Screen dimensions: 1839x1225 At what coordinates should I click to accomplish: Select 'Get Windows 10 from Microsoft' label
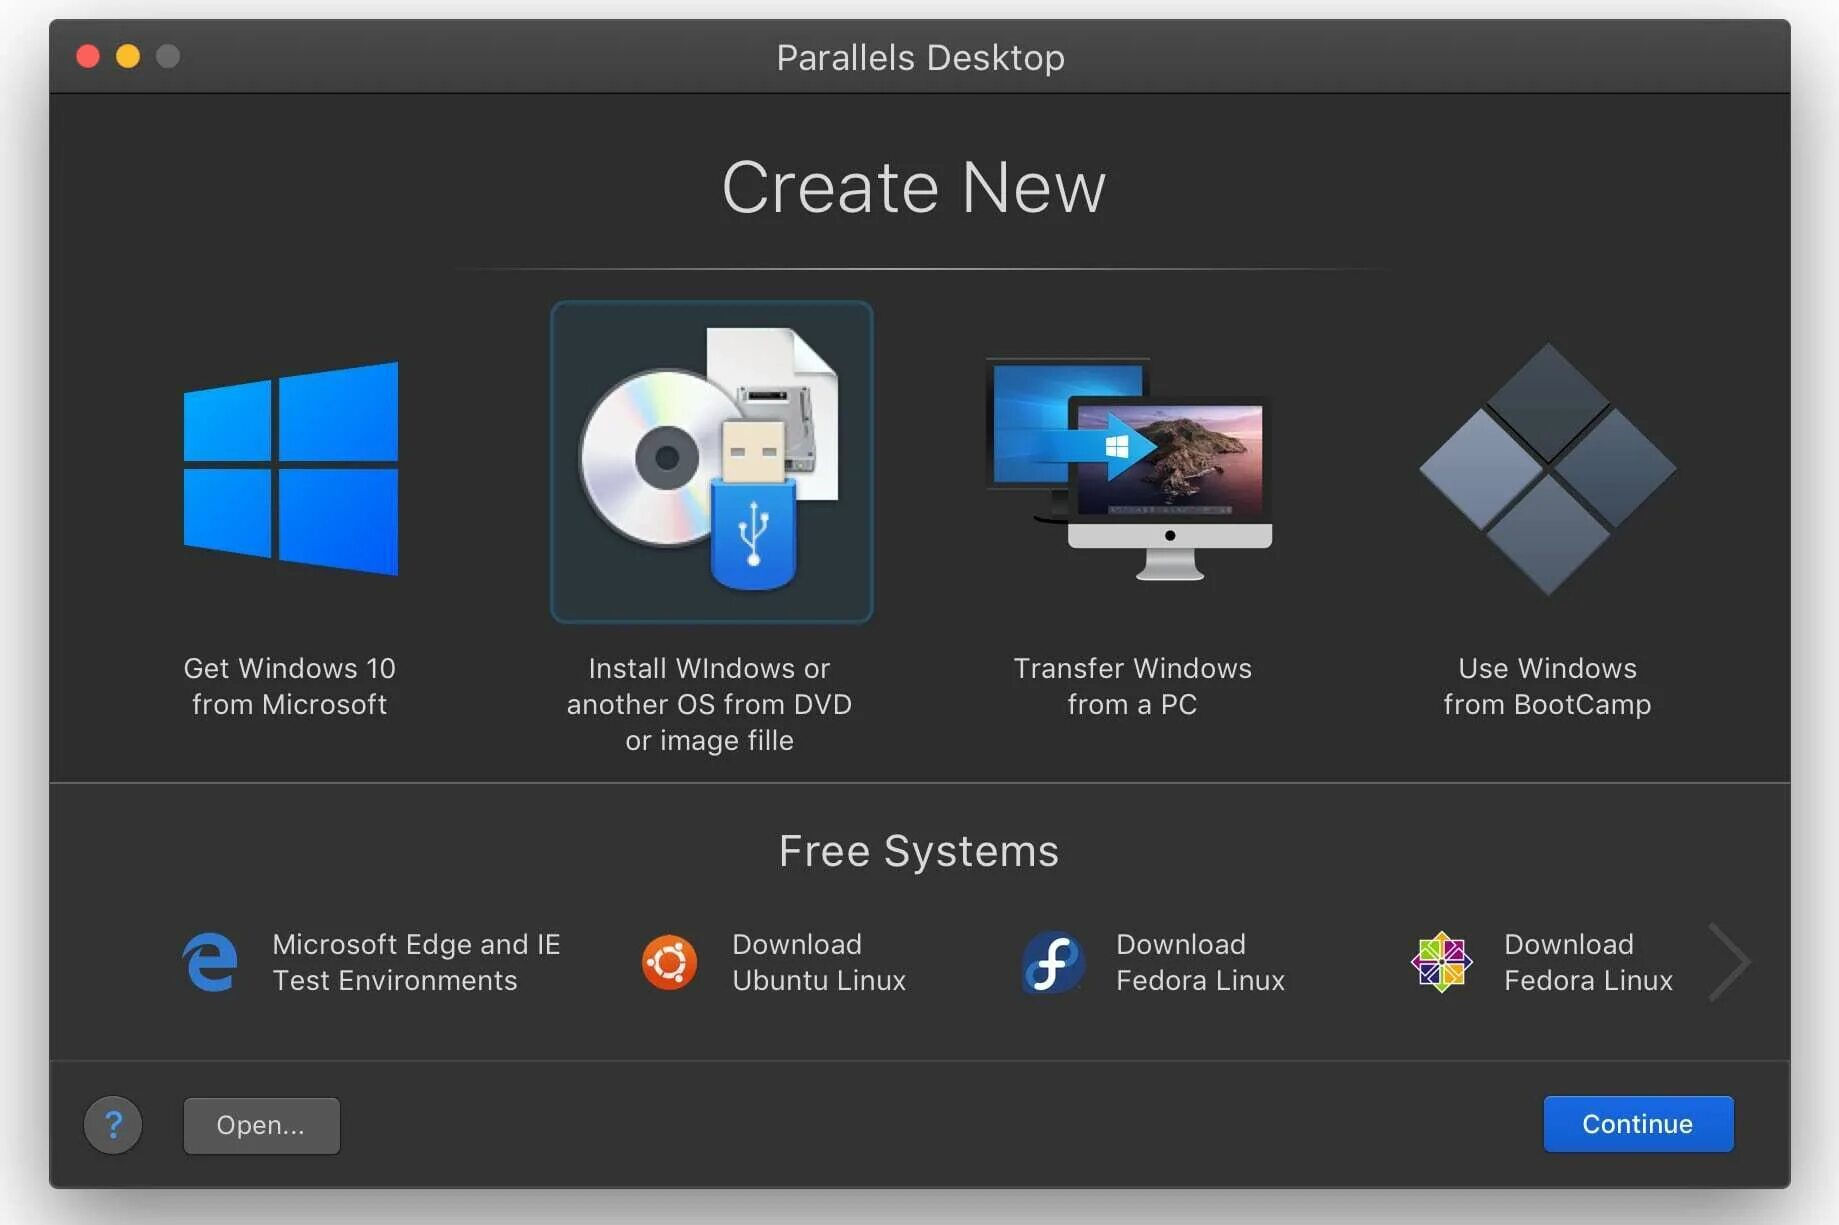coord(290,686)
